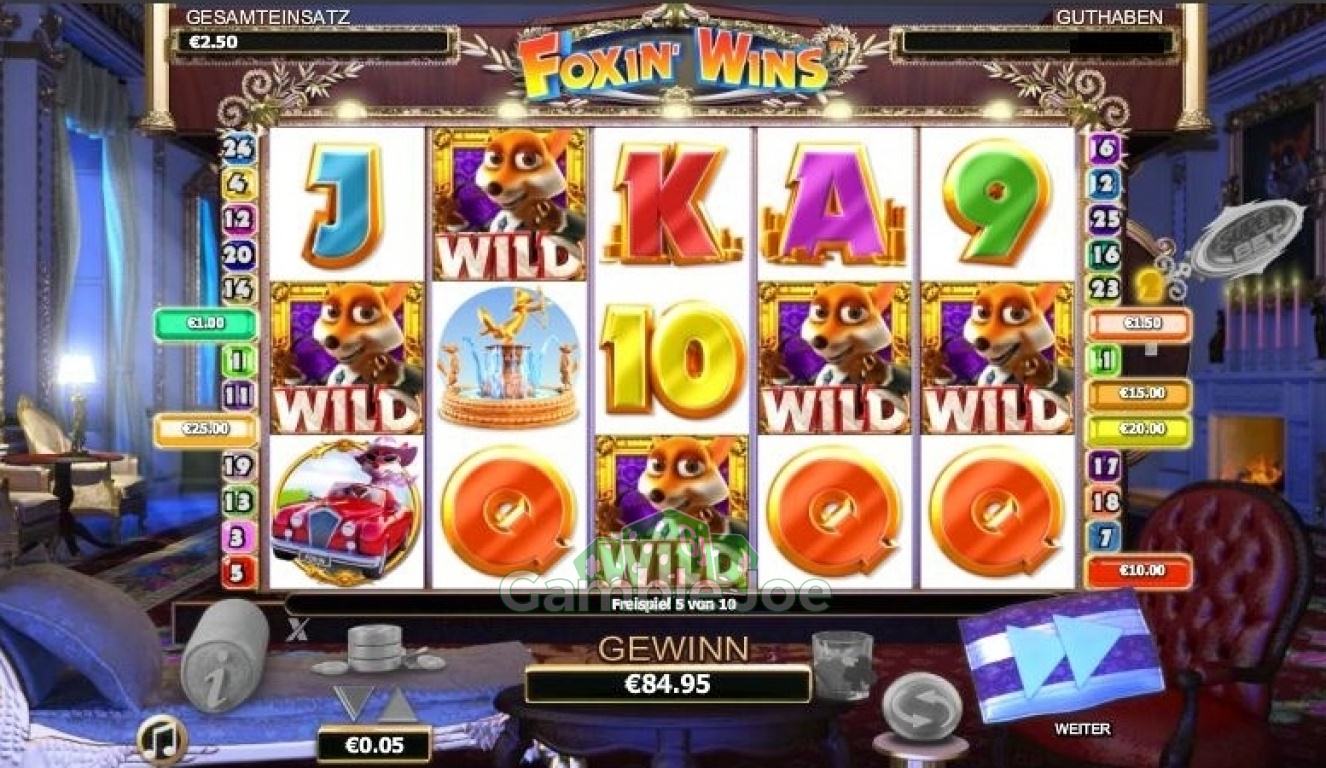Click the fountain snow globe symbol
Viewport: 1326px width, 768px height.
tap(510, 358)
